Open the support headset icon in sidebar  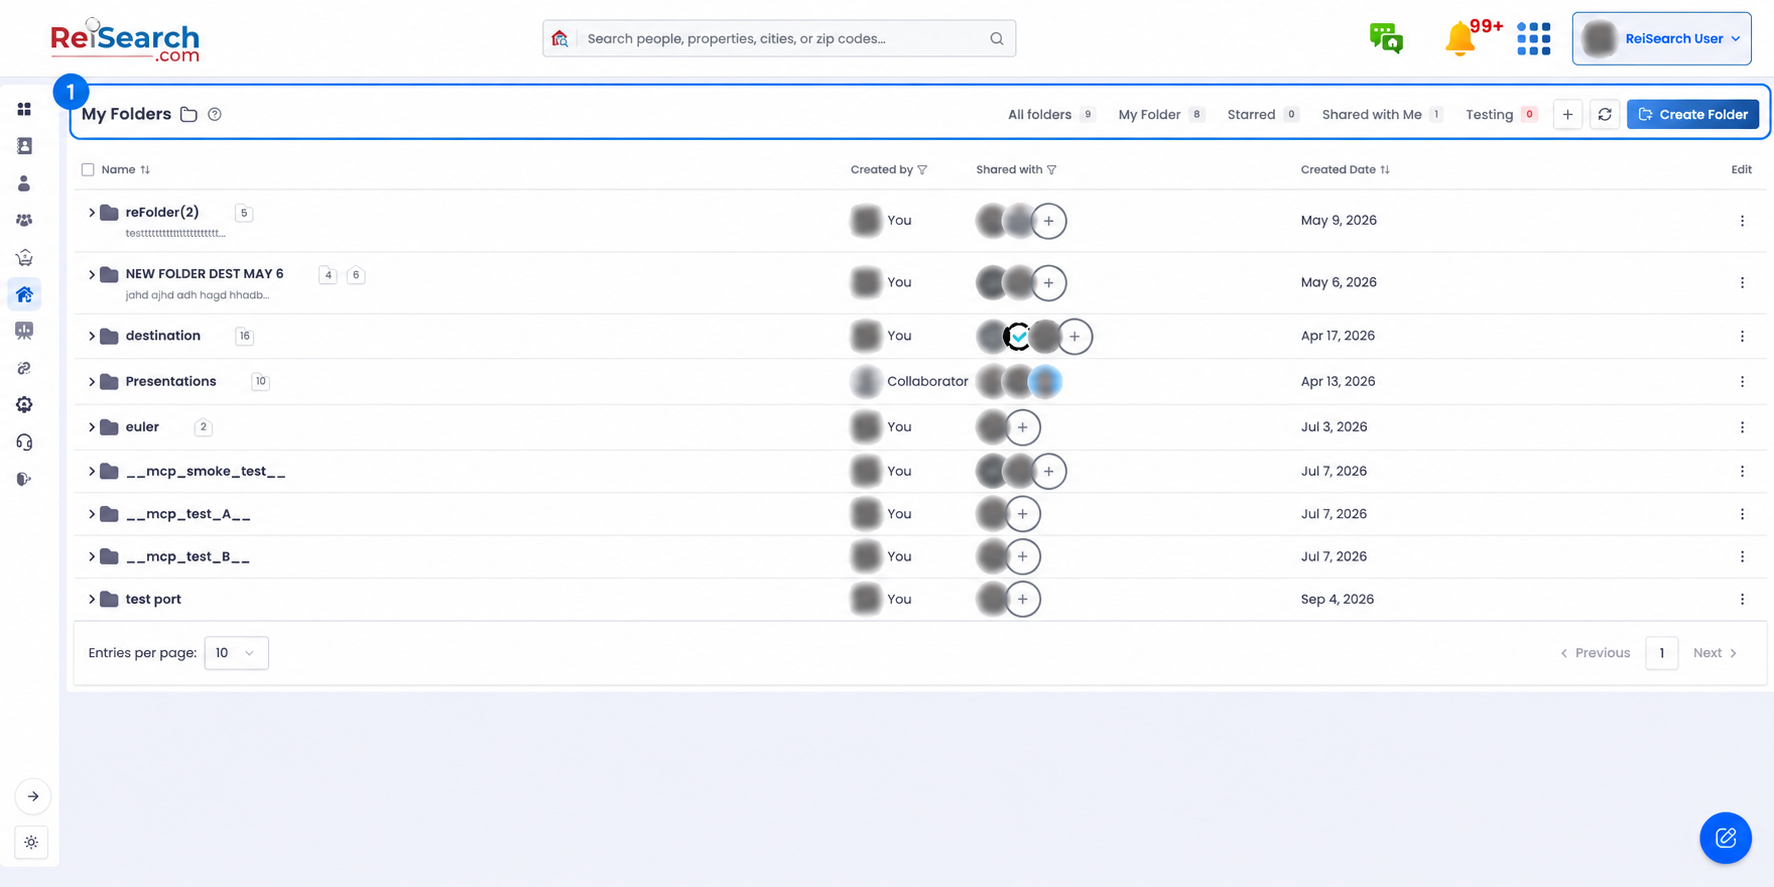pos(24,442)
